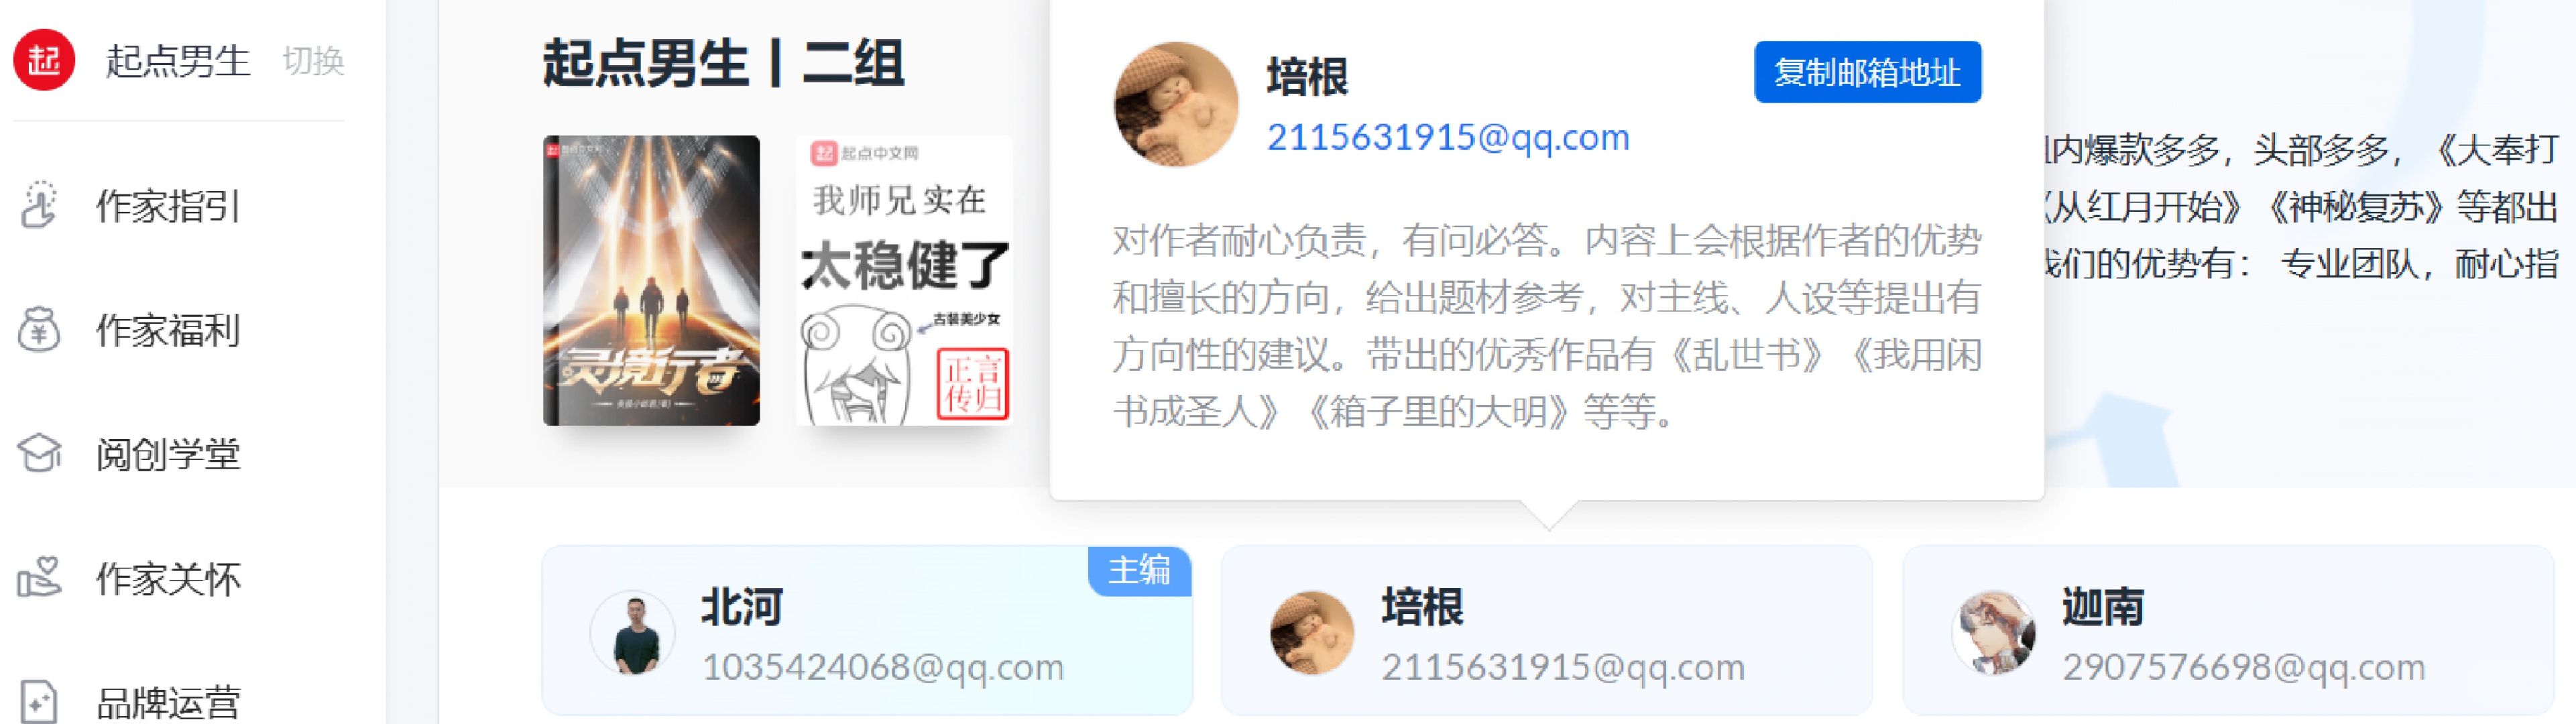Click the 2115631915@qq.com link in the popup
This screenshot has width=2576, height=724.
coord(1448,137)
